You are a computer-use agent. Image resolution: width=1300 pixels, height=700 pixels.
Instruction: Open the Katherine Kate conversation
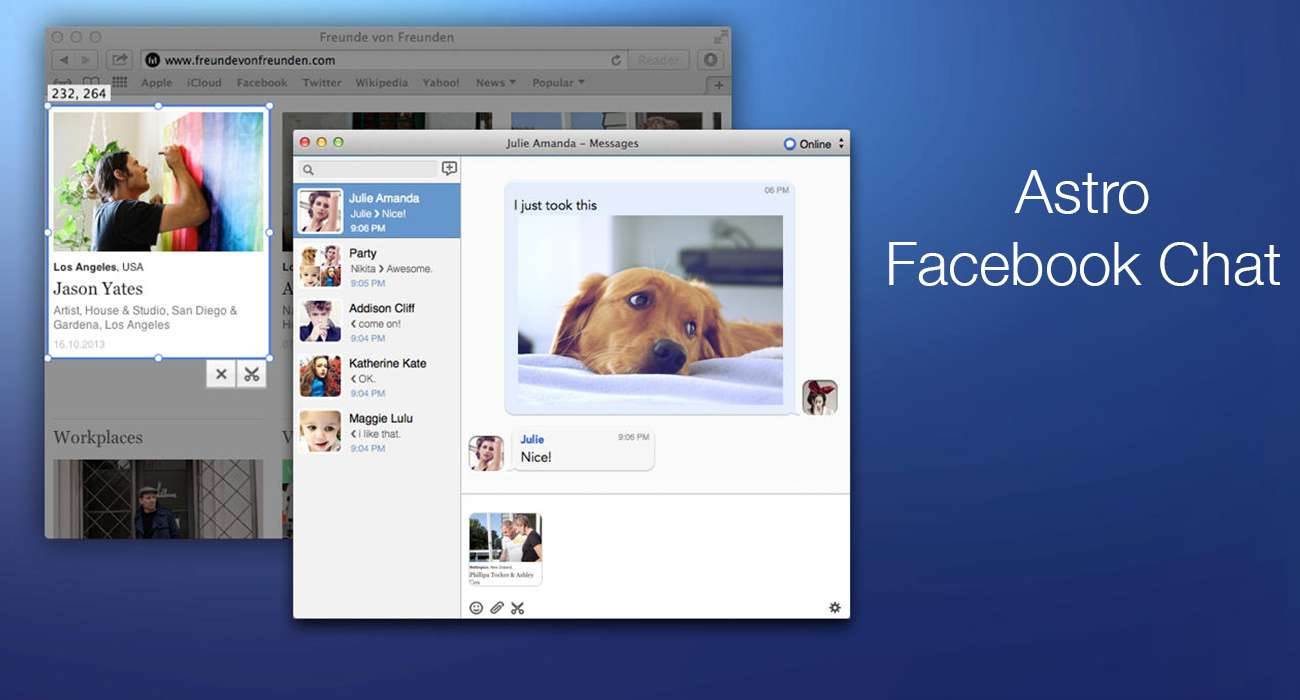(x=377, y=376)
